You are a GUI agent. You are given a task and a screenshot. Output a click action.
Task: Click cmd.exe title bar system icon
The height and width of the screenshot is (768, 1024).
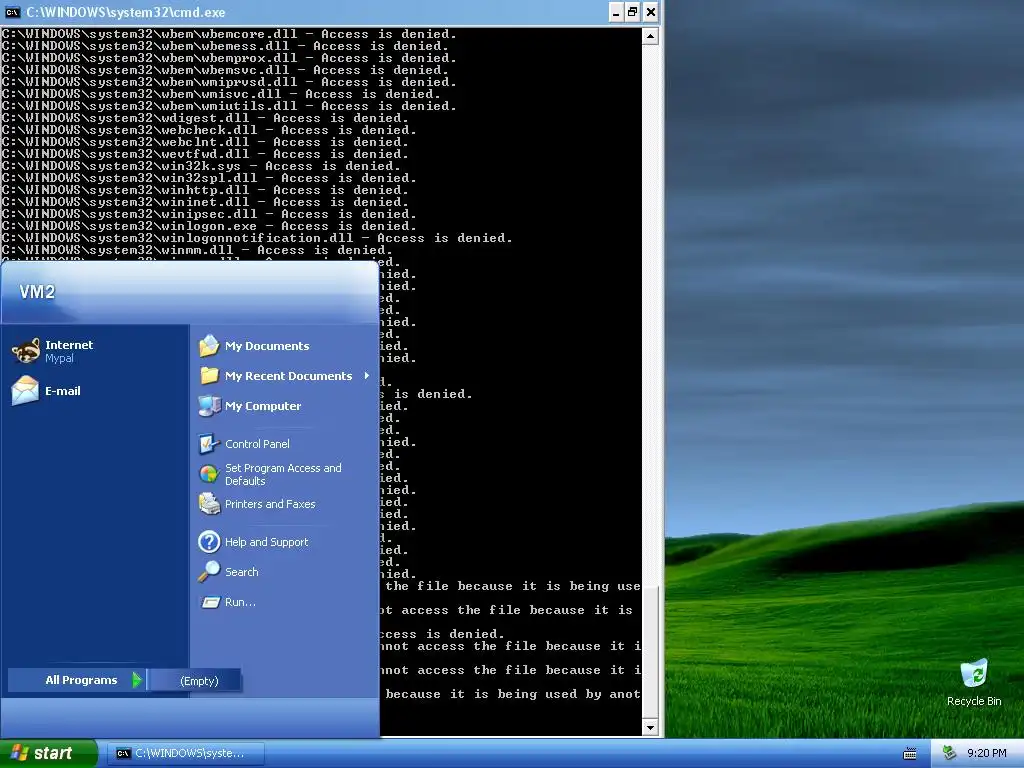click(x=12, y=12)
